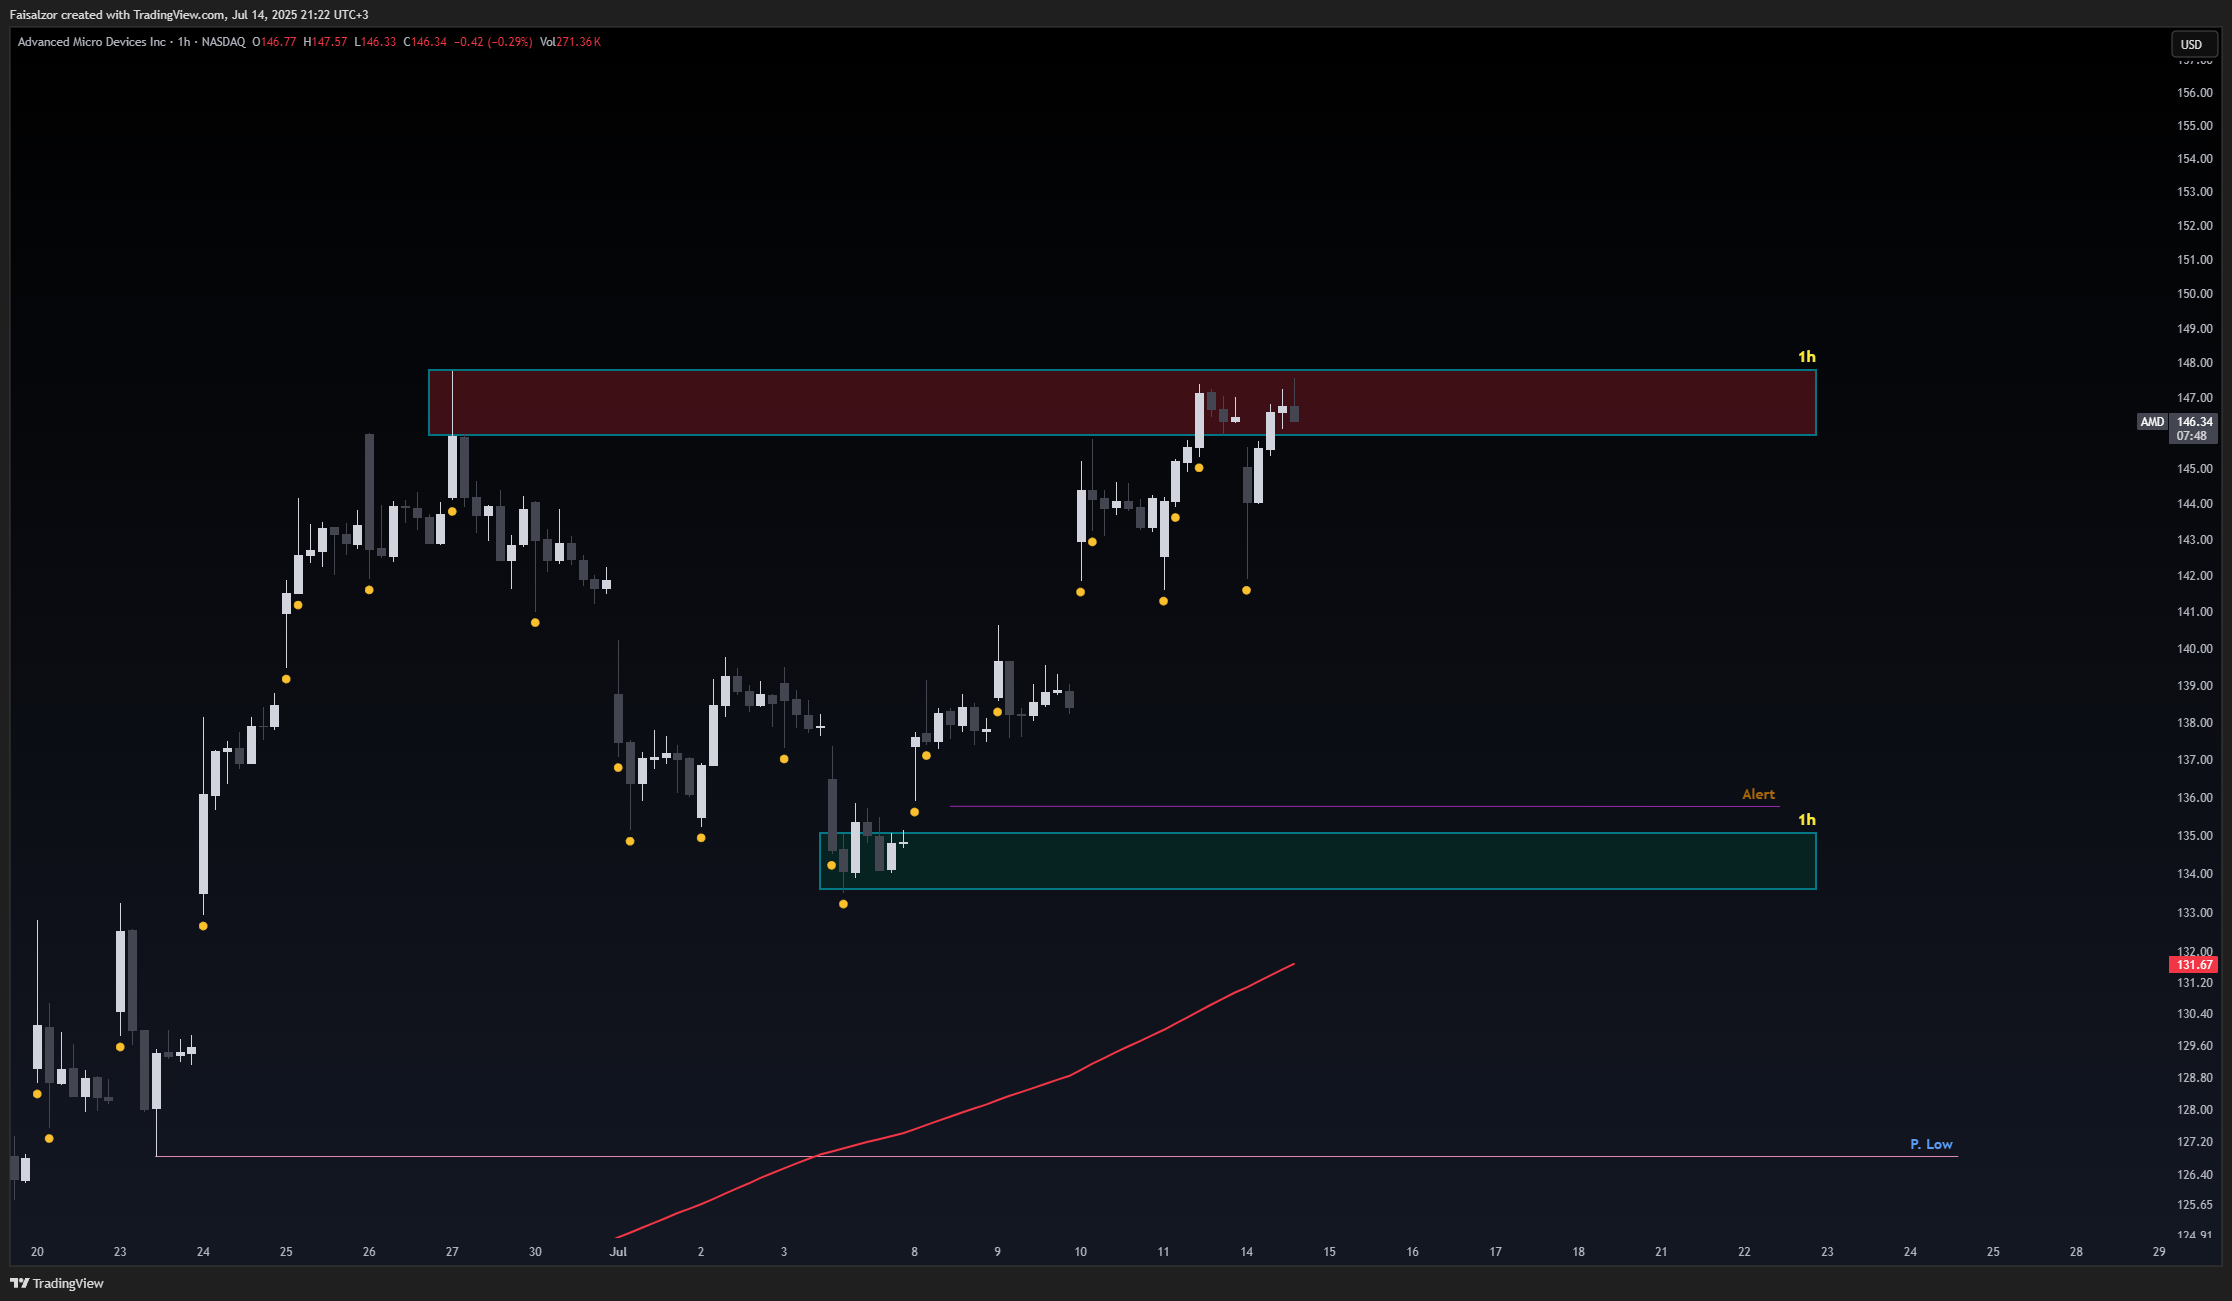Click the current price label 146.34
The width and height of the screenshot is (2232, 1301).
click(2194, 422)
